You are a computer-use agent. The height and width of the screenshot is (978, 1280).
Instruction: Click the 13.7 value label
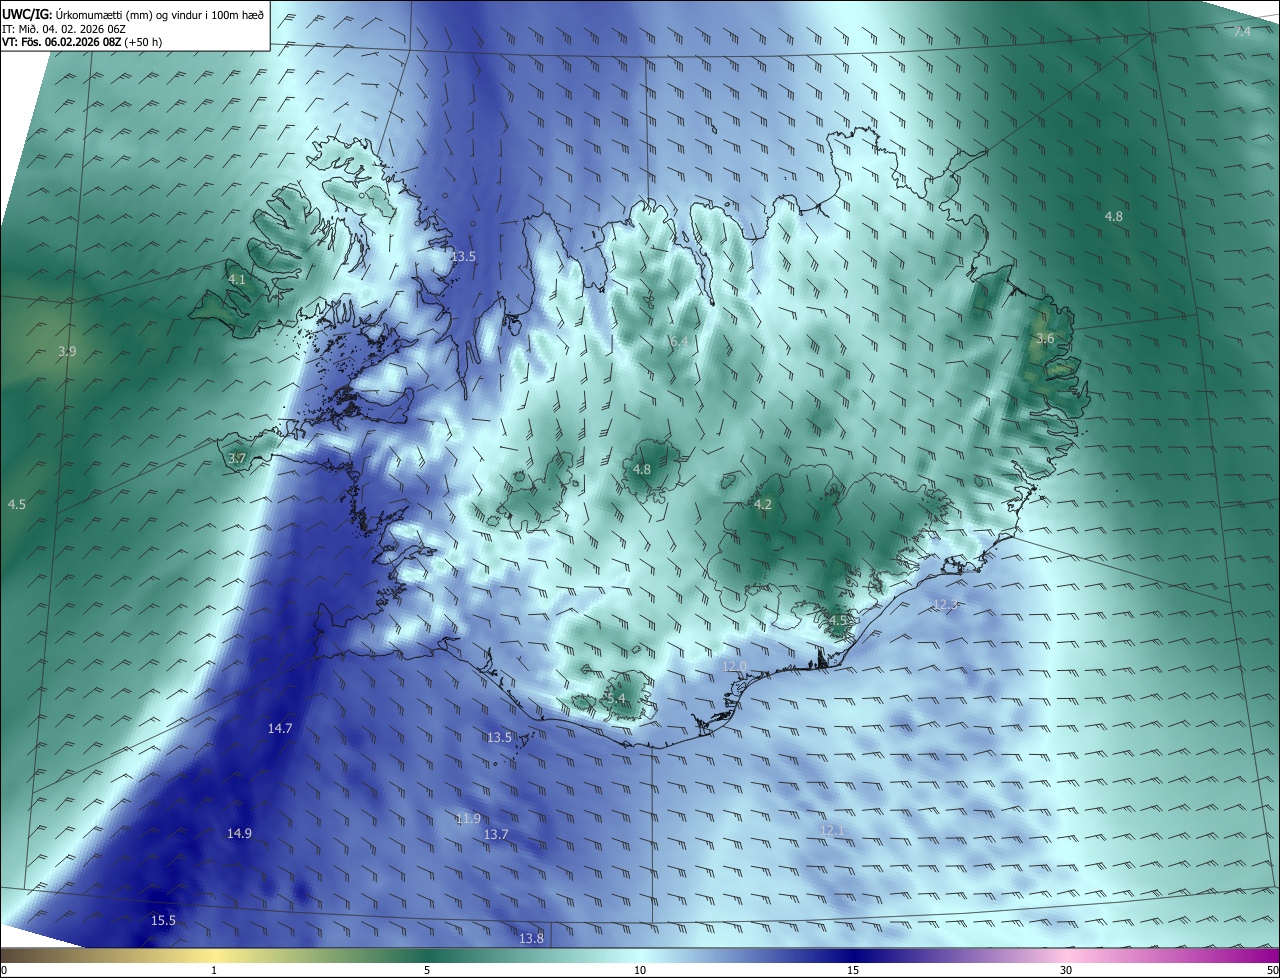click(496, 834)
